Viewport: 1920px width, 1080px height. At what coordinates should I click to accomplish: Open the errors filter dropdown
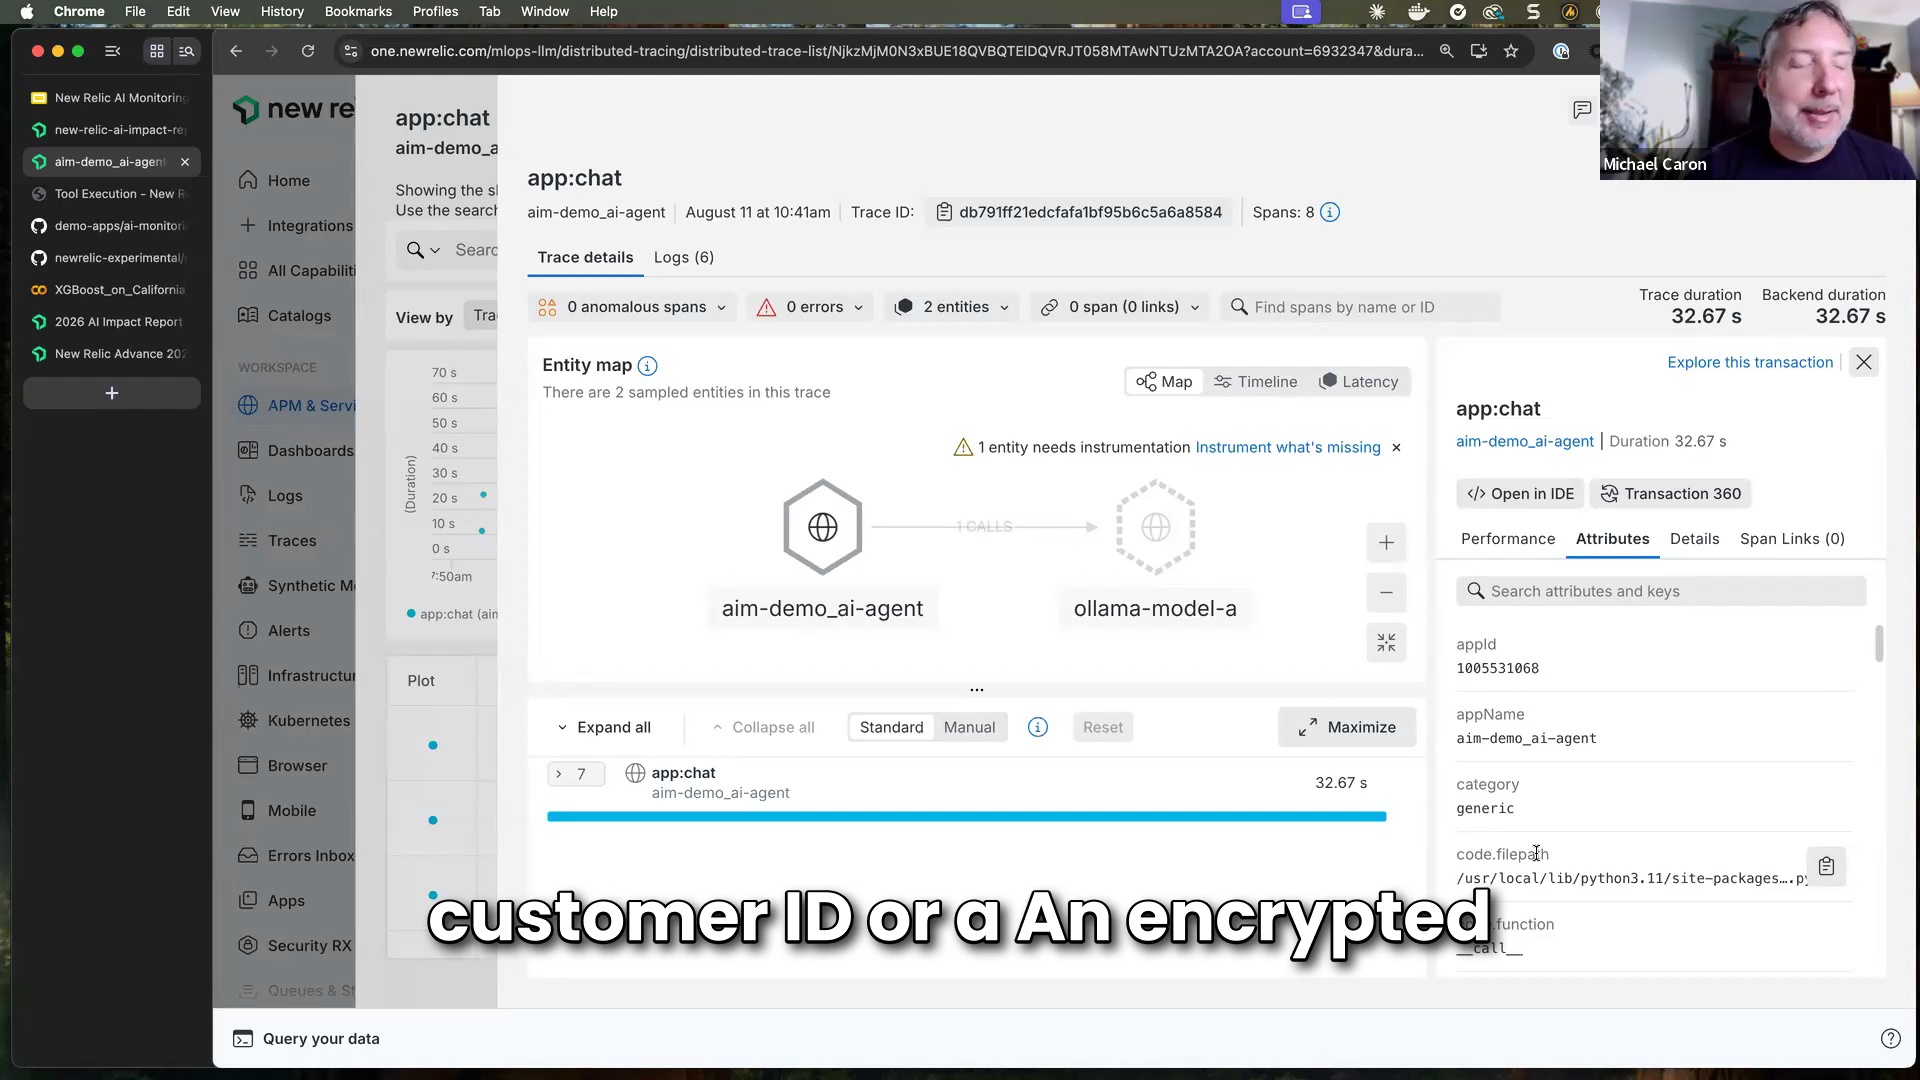tap(810, 307)
